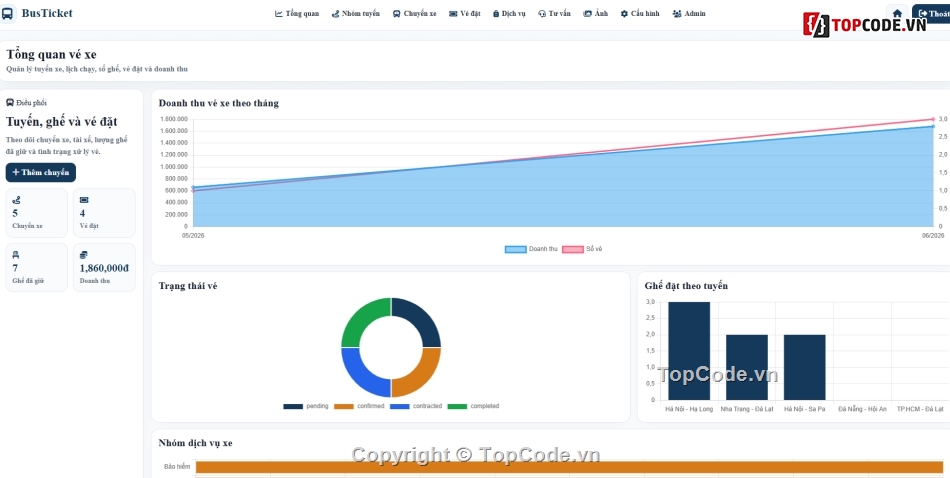Open Cấu hình settings menu

pos(640,13)
